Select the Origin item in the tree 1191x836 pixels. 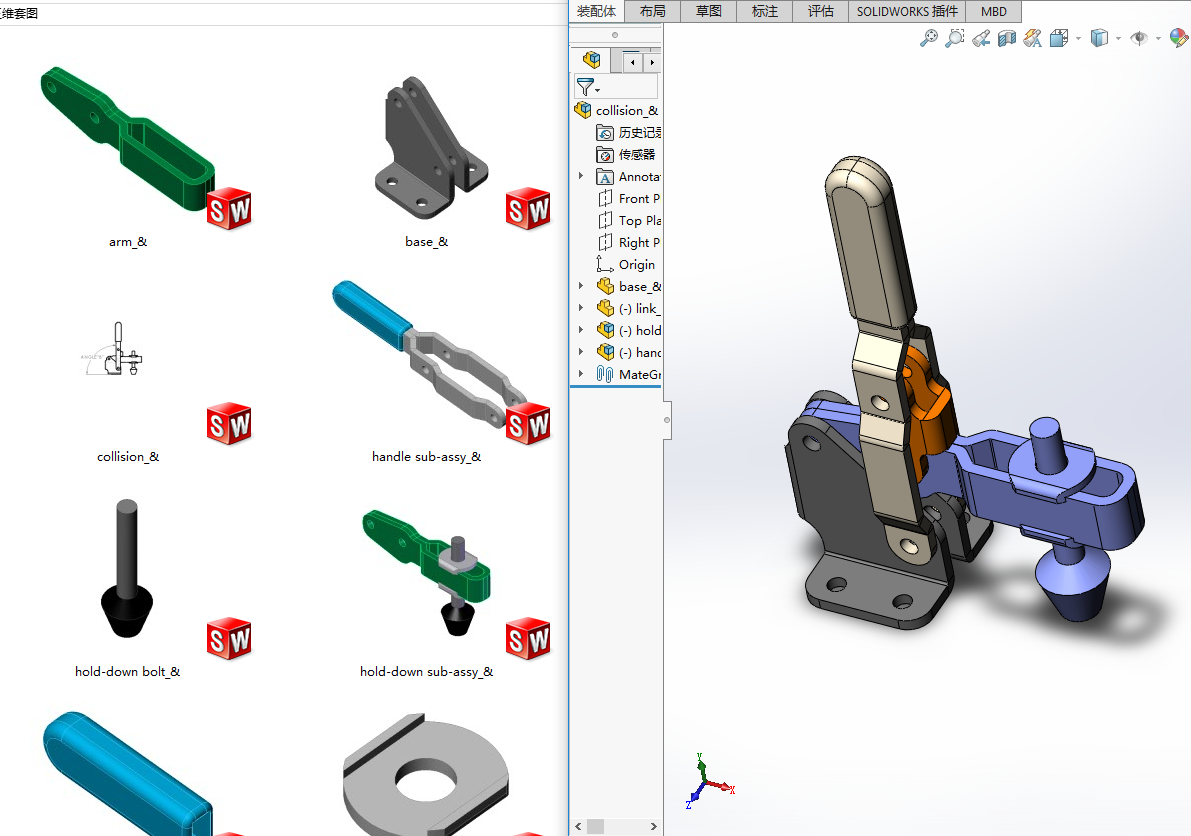625,265
